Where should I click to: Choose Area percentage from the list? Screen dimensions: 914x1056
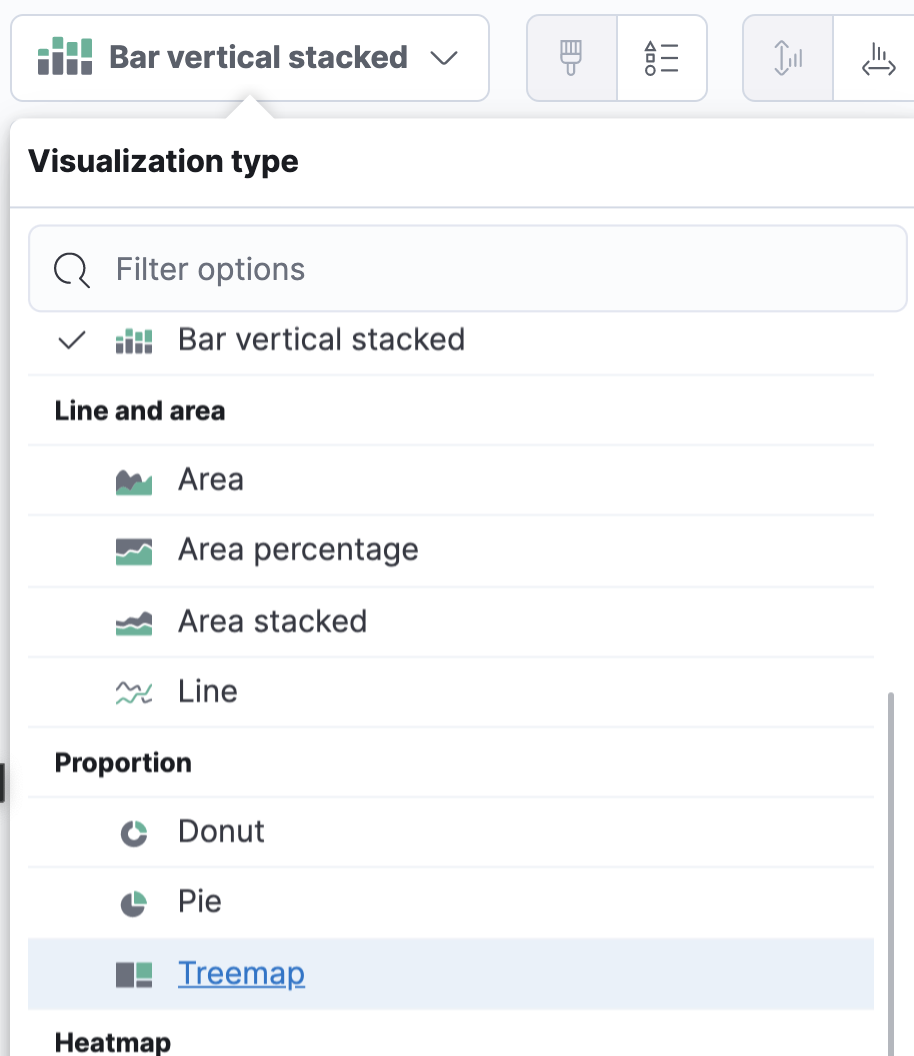pyautogui.click(x=298, y=550)
